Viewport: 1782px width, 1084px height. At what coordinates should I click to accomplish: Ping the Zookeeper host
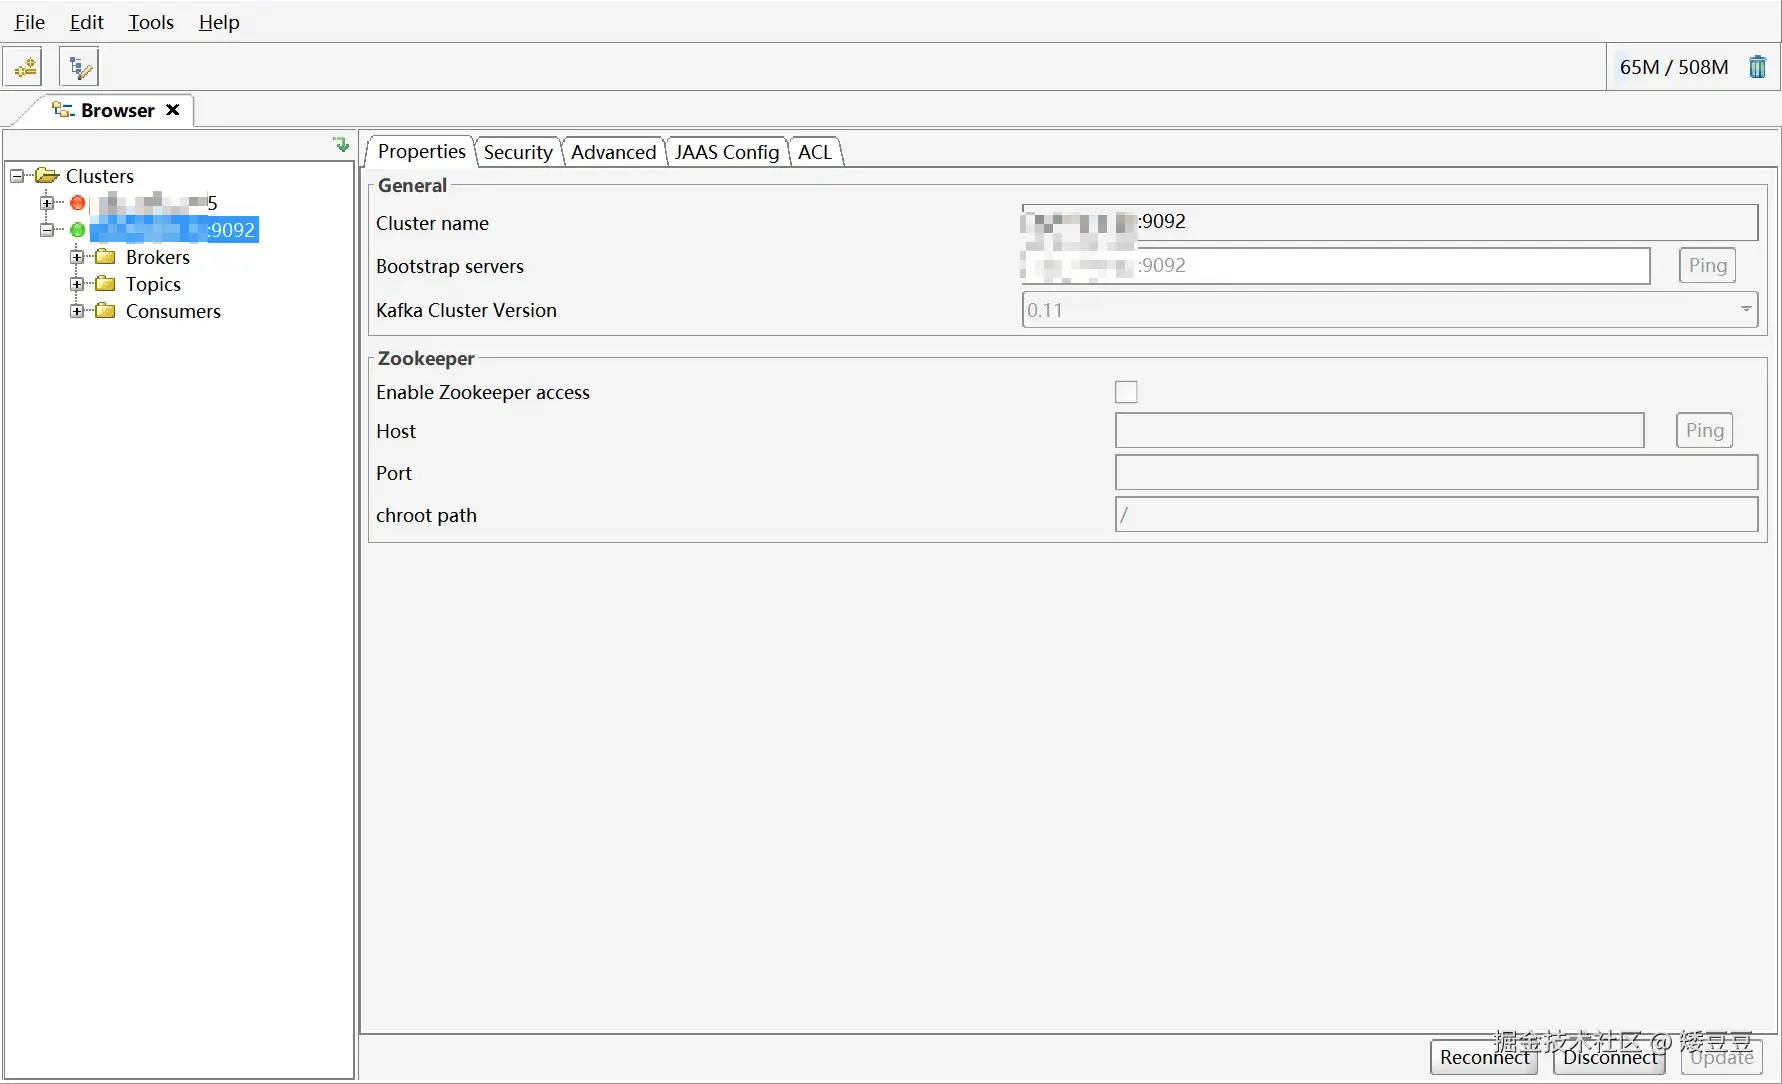click(1704, 430)
